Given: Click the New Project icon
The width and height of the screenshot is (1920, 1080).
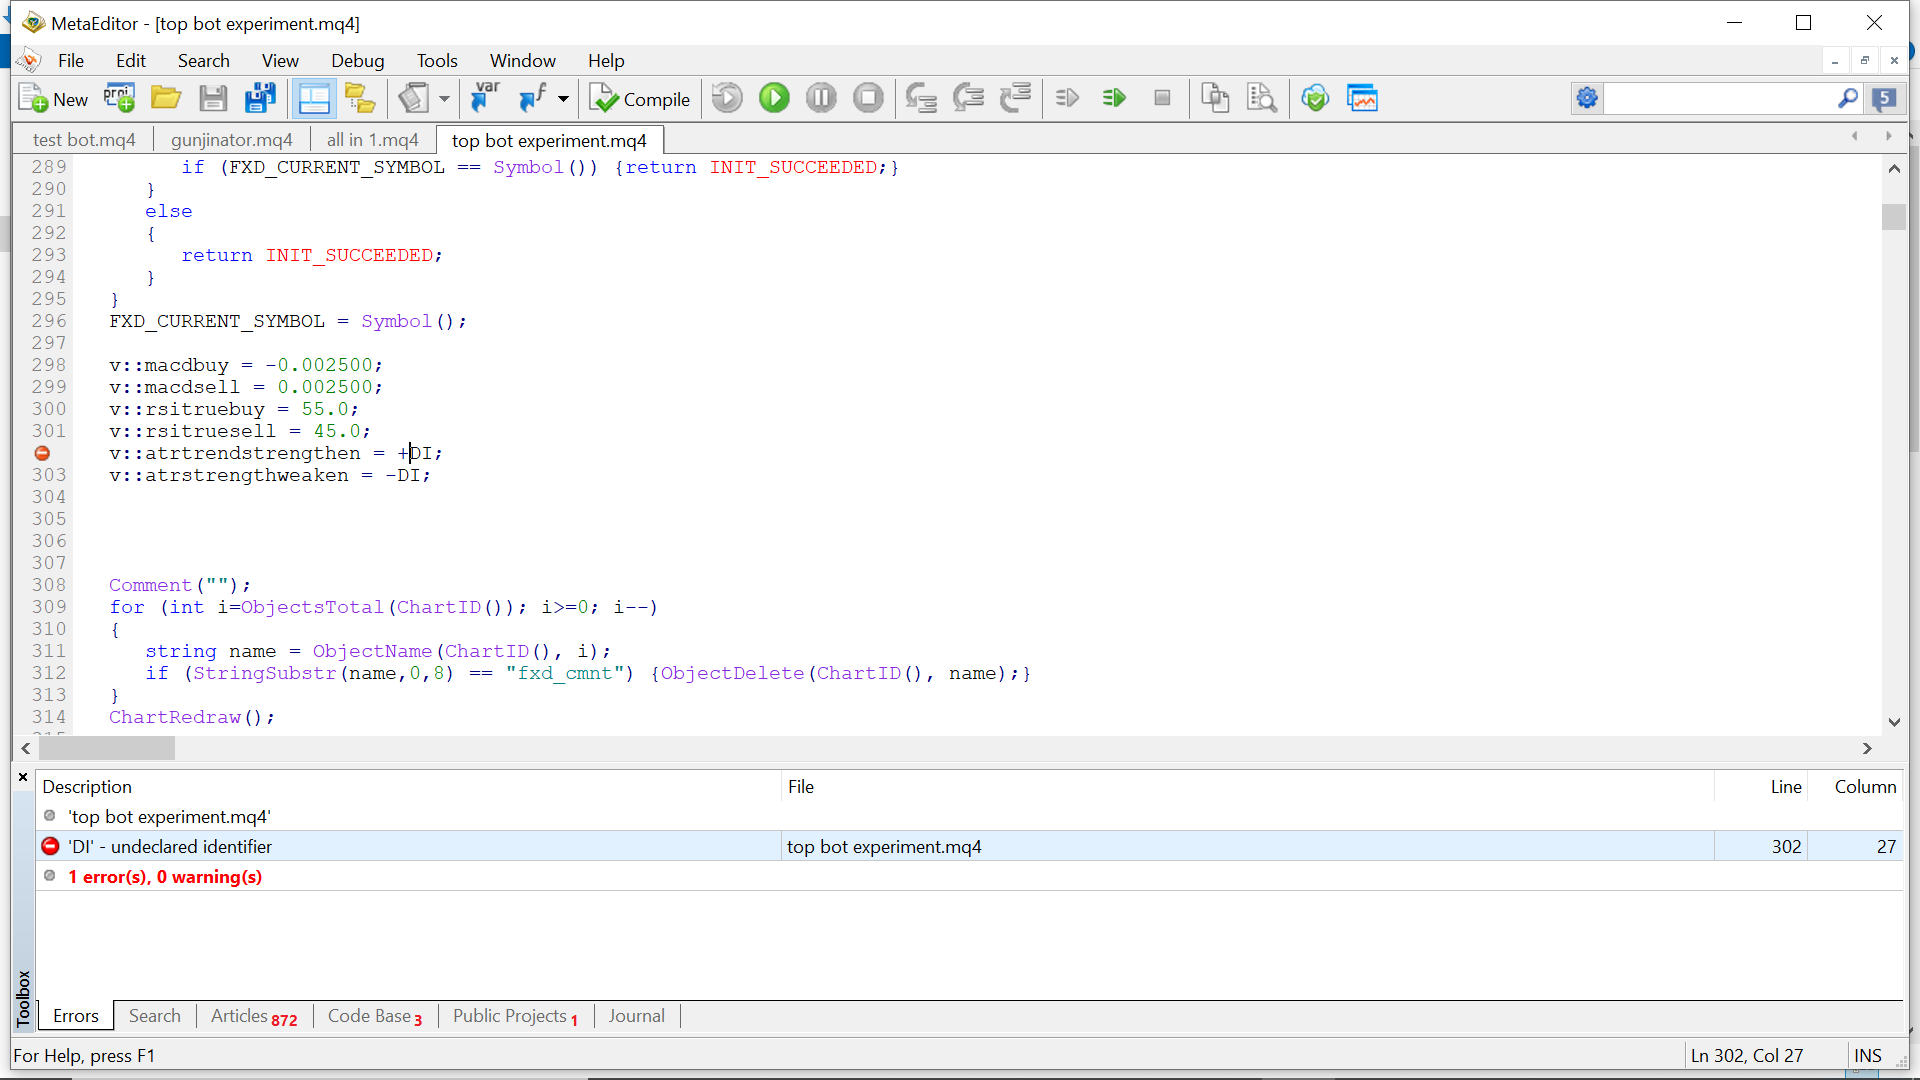Looking at the screenshot, I should (119, 99).
